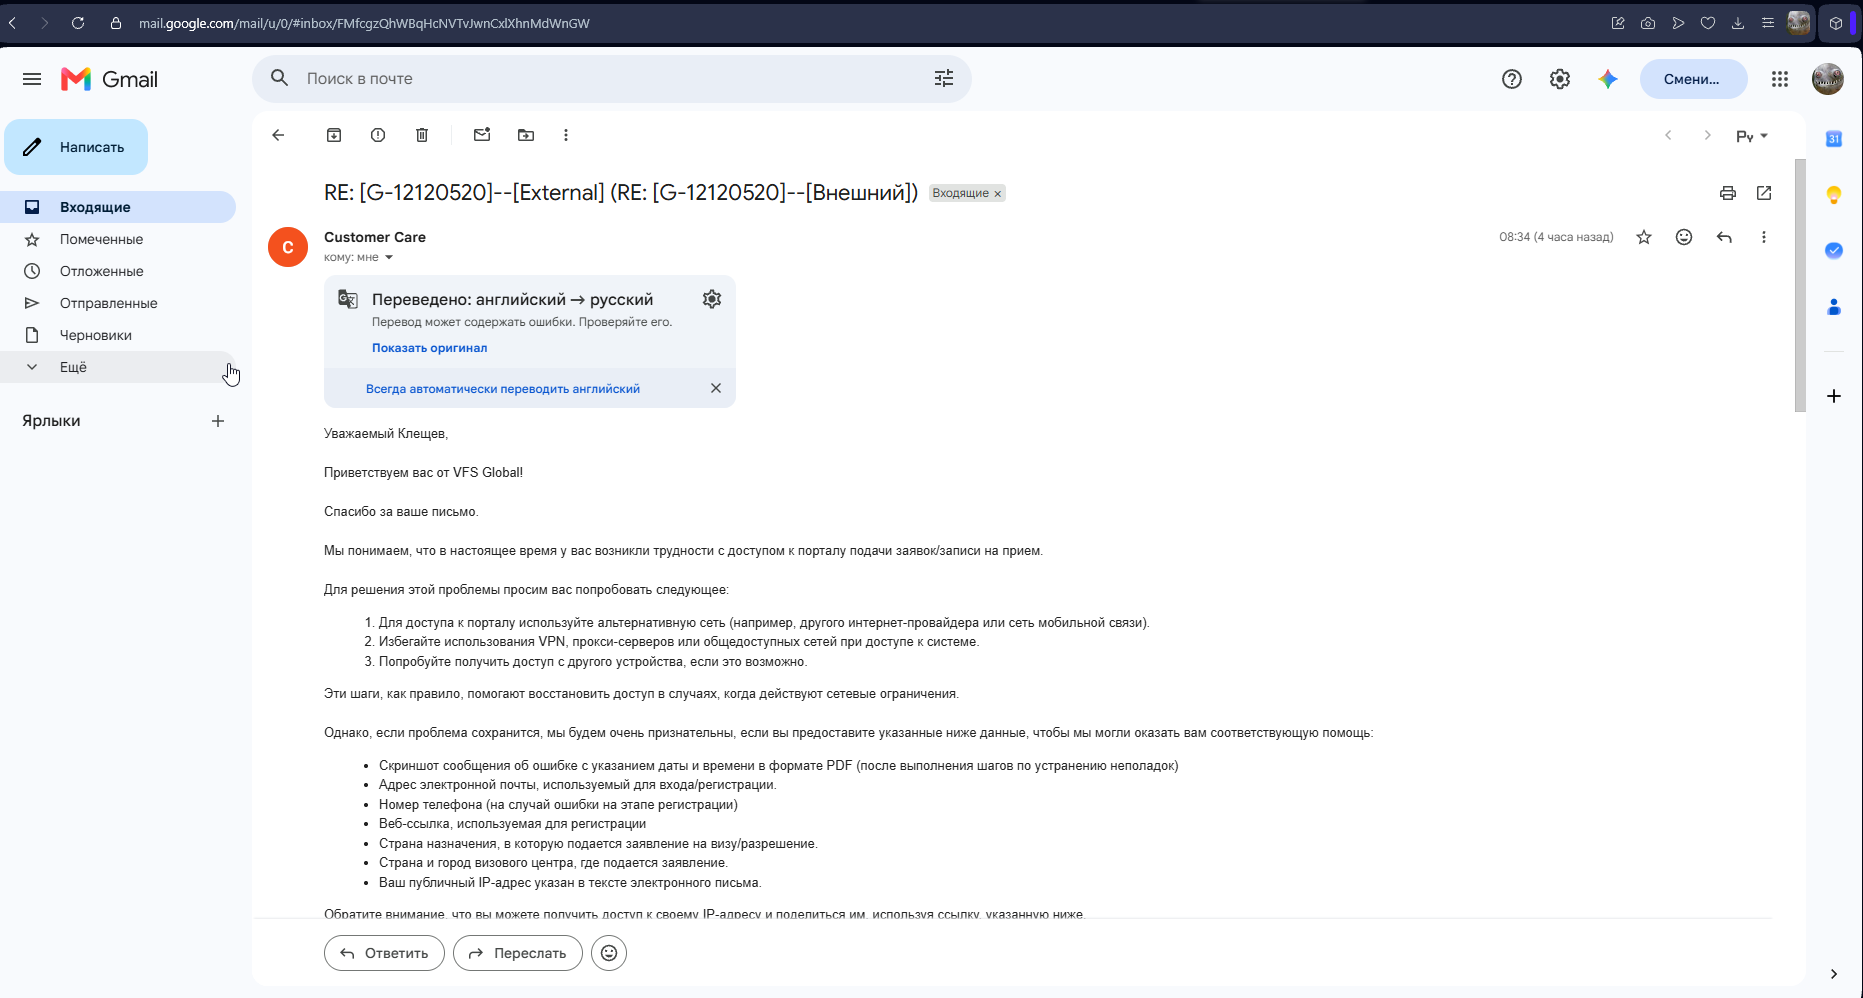Show recipient details dropdown arrow

point(389,258)
